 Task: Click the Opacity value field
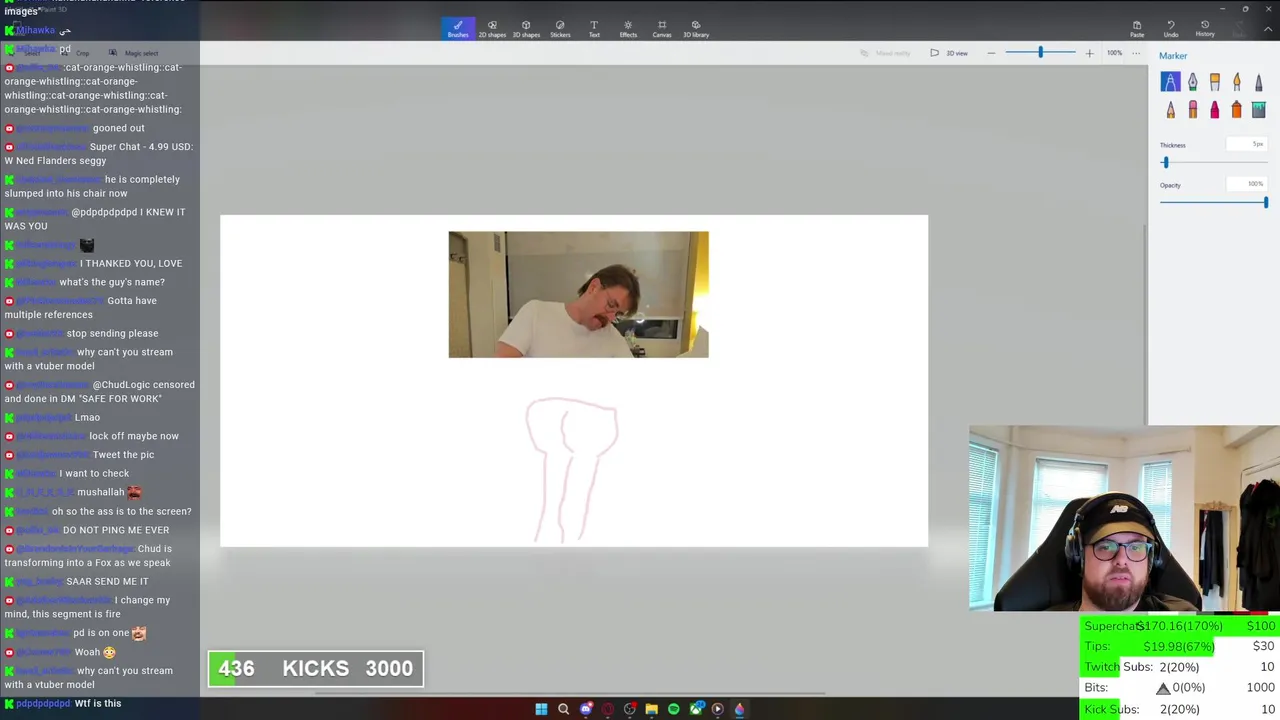[1247, 184]
